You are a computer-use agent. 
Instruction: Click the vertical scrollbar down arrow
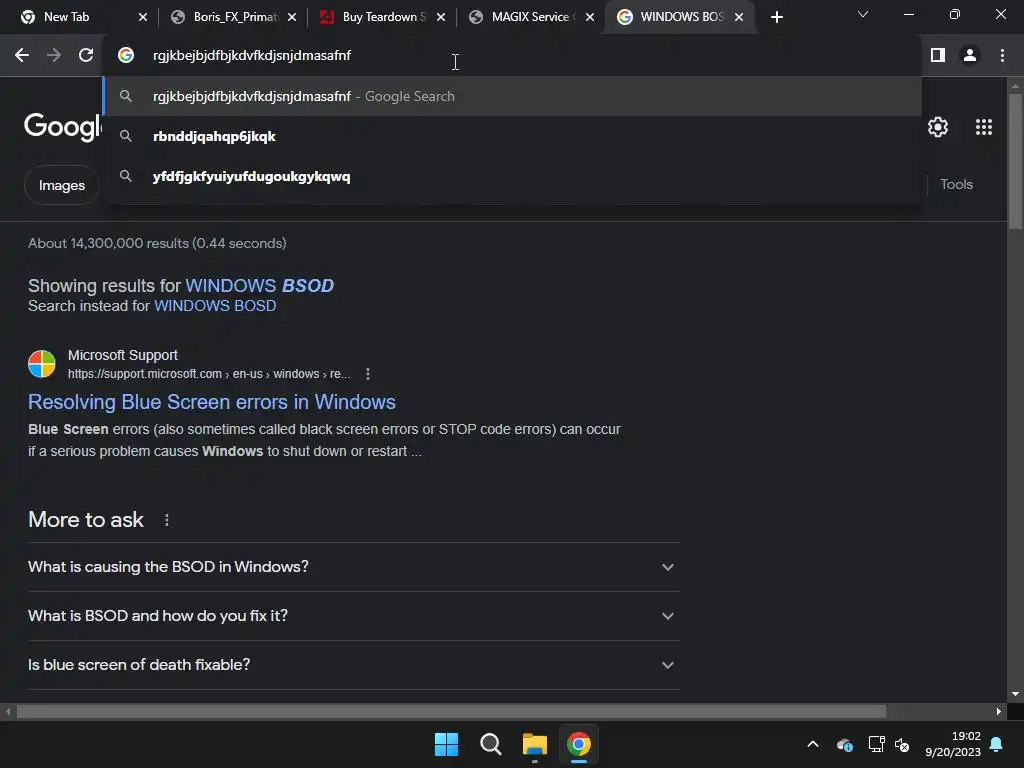(1015, 694)
